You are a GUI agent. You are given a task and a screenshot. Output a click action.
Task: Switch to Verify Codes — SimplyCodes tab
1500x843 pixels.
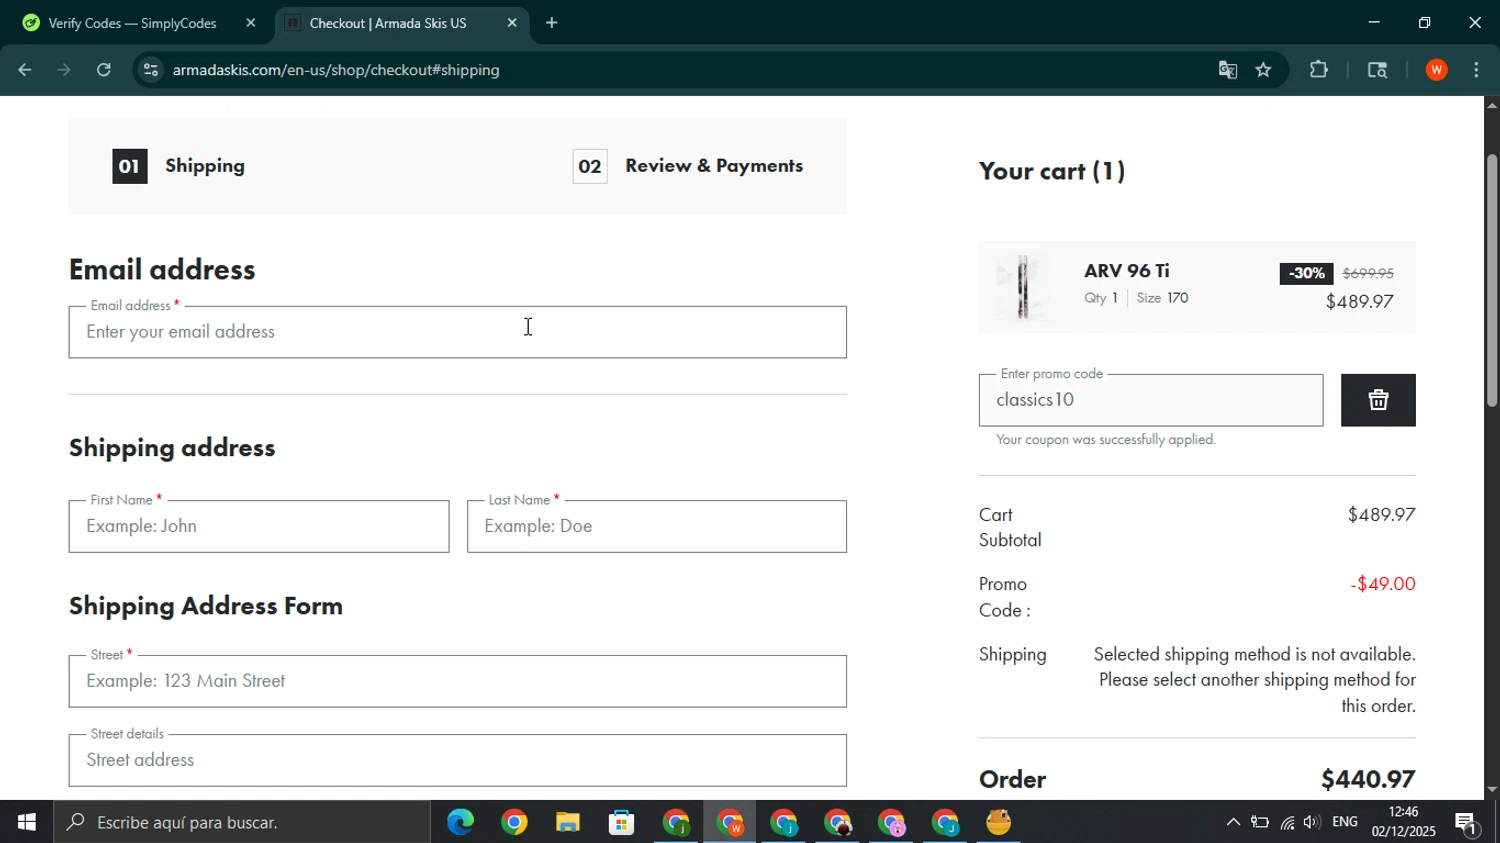132,23
